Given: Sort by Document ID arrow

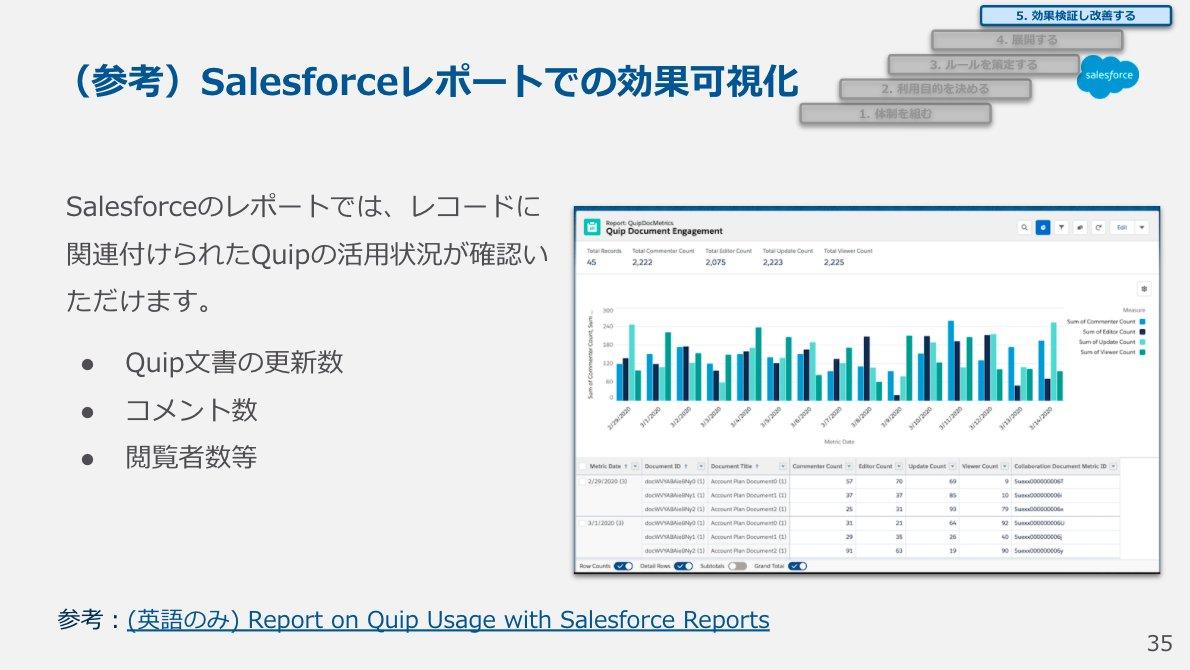Looking at the screenshot, I should pyautogui.click(x=686, y=467).
